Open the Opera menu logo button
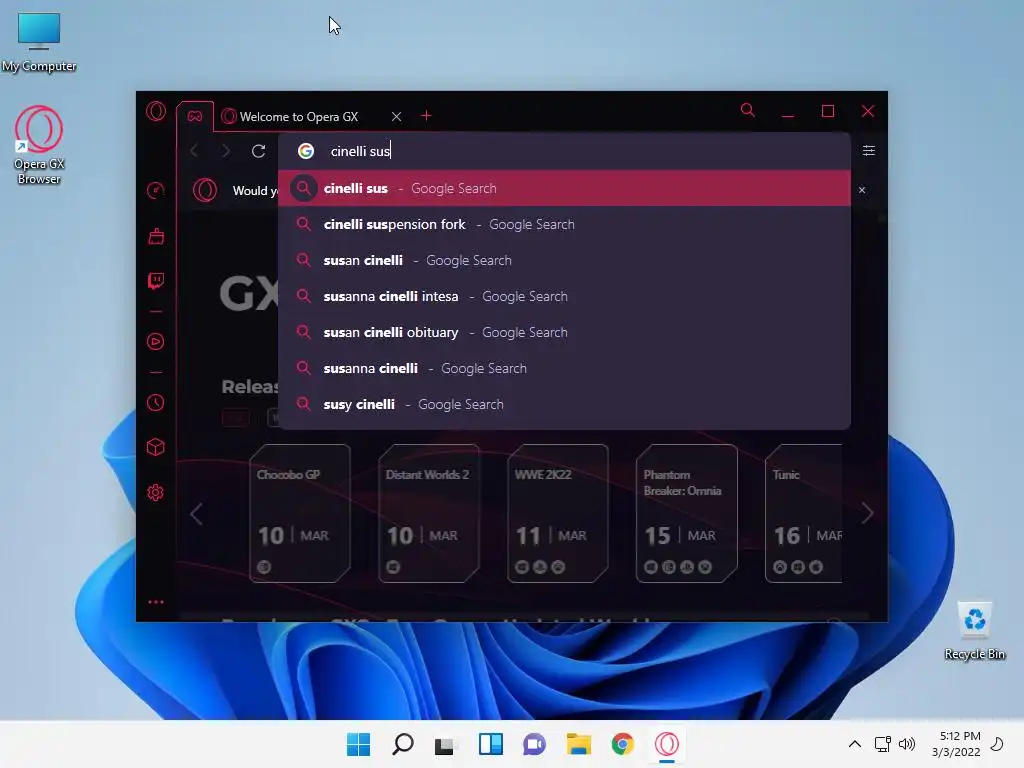 click(x=155, y=111)
